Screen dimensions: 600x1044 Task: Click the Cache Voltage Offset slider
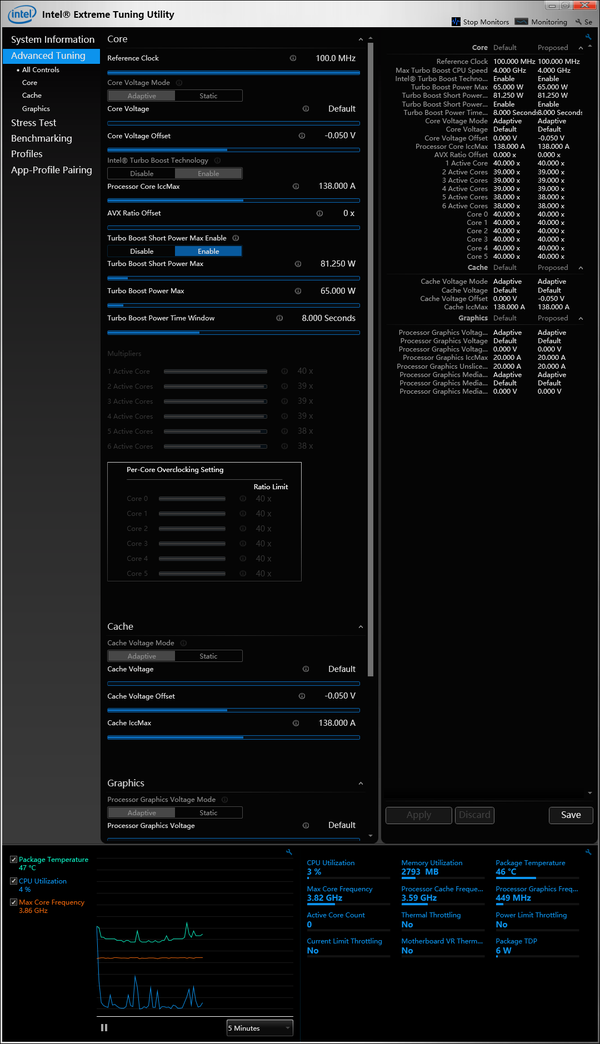[234, 710]
